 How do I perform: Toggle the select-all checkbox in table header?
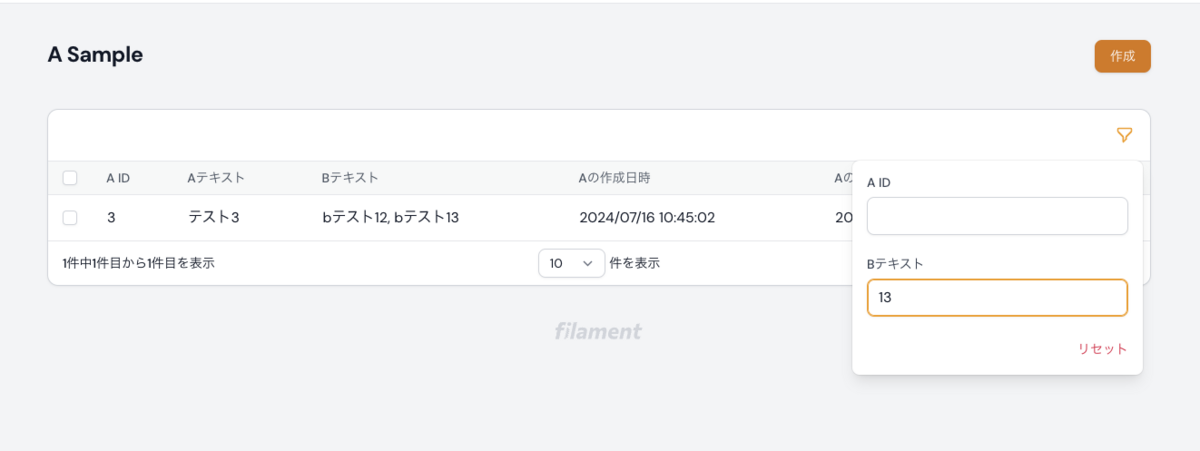[70, 178]
